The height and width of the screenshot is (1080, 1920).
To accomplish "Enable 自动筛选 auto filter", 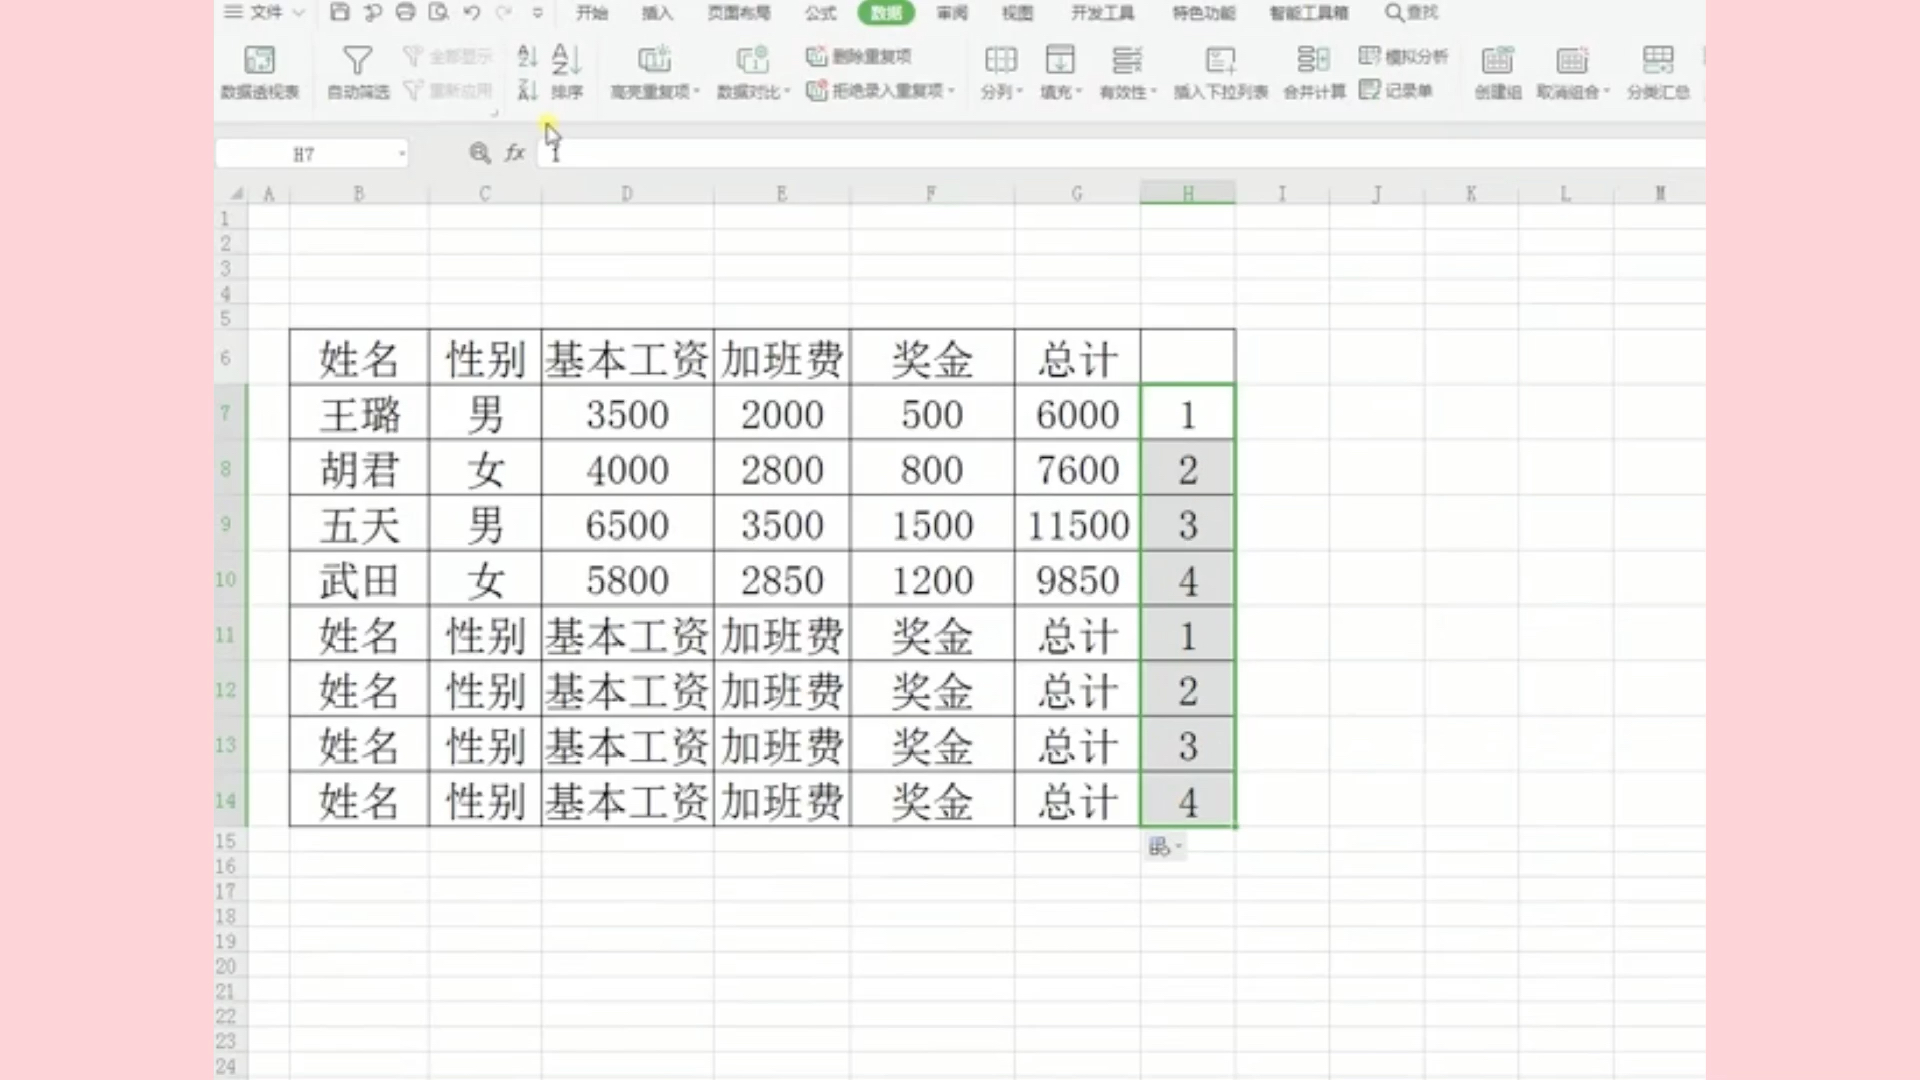I will point(358,72).
